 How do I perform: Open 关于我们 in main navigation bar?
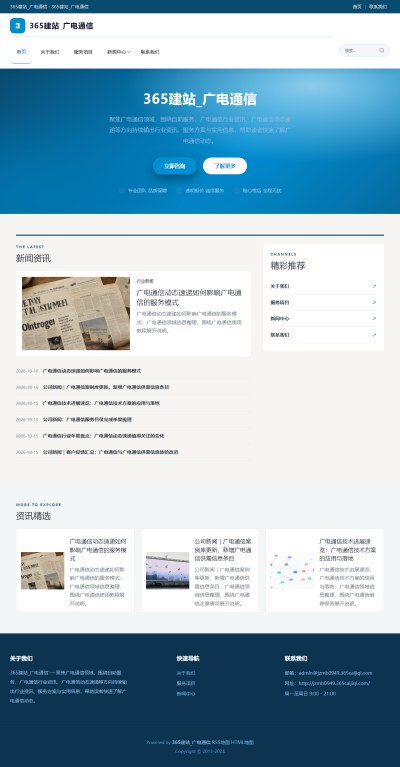[x=50, y=52]
